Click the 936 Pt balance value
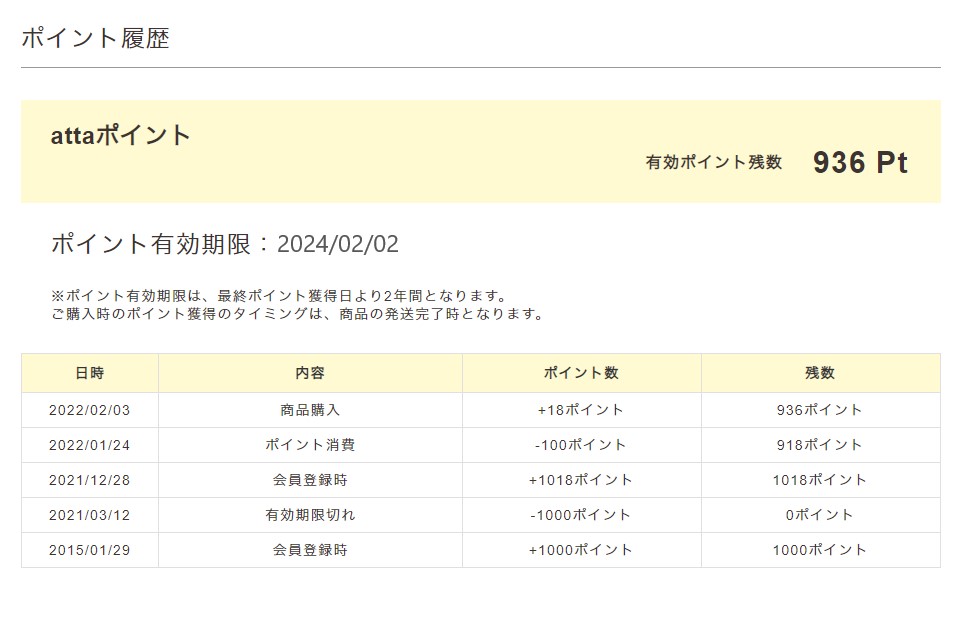Screen dimensions: 962x638 (x=860, y=163)
